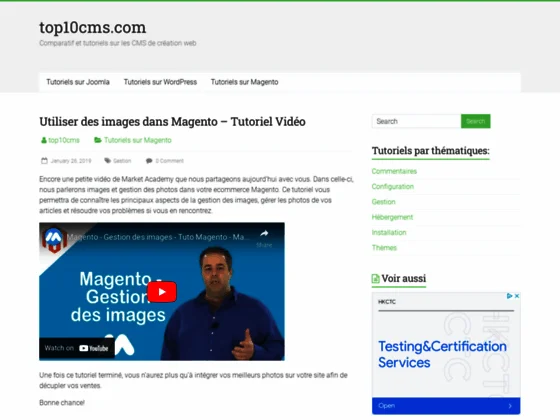
Task: Open Thèmes in thématiques list
Action: click(384, 248)
